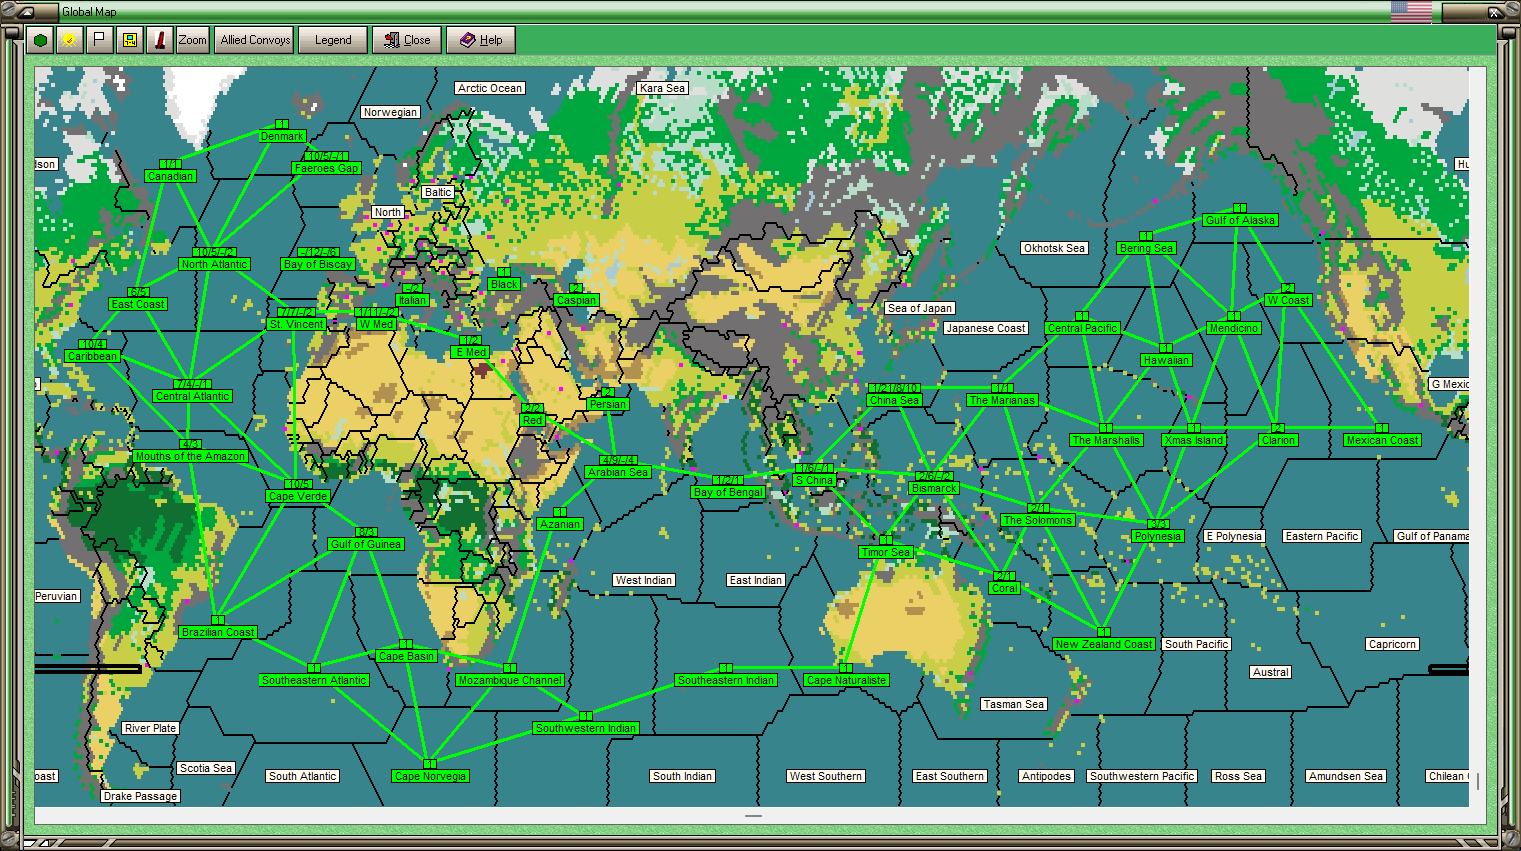Screen dimensions: 1521x851
Task: Click the white flag toolbar icon
Action: pos(99,40)
